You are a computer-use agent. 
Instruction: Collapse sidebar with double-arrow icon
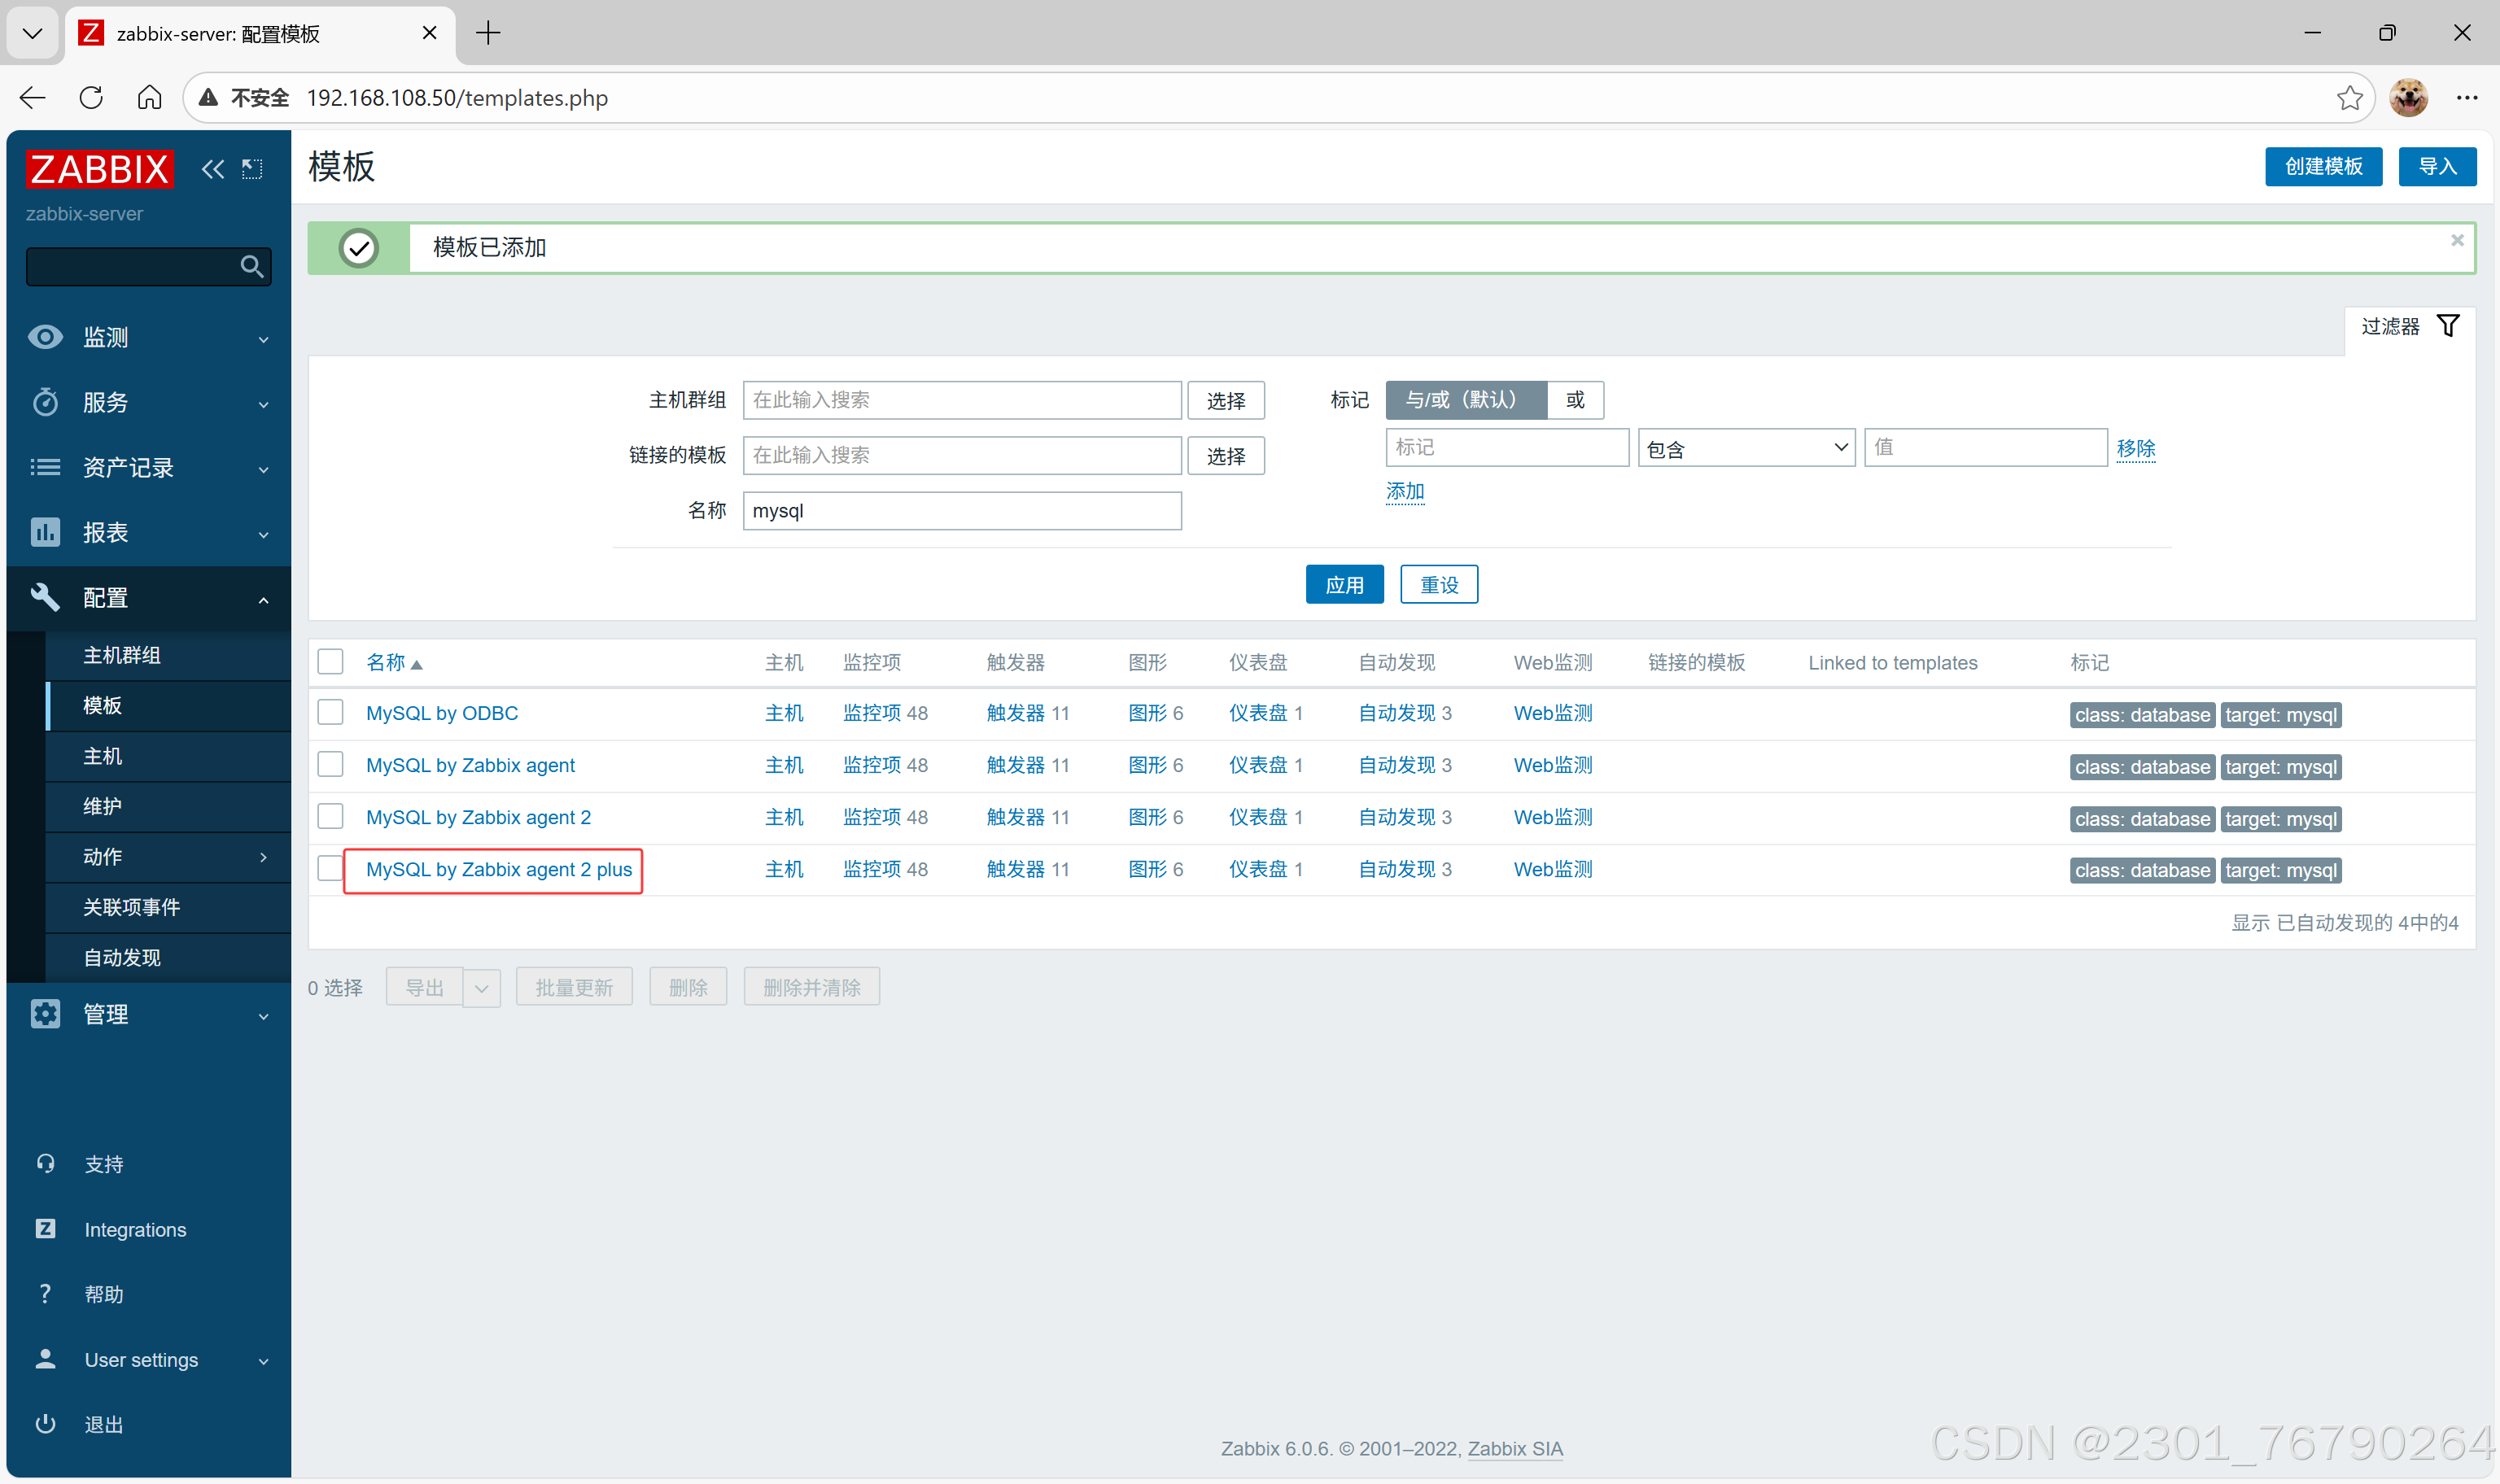coord(212,169)
